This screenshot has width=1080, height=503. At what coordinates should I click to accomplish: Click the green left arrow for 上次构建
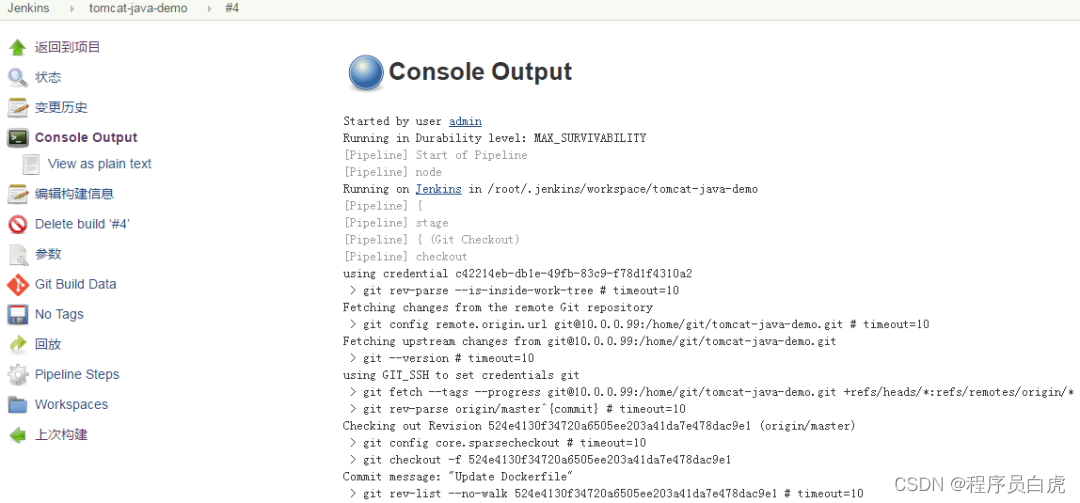coord(18,435)
